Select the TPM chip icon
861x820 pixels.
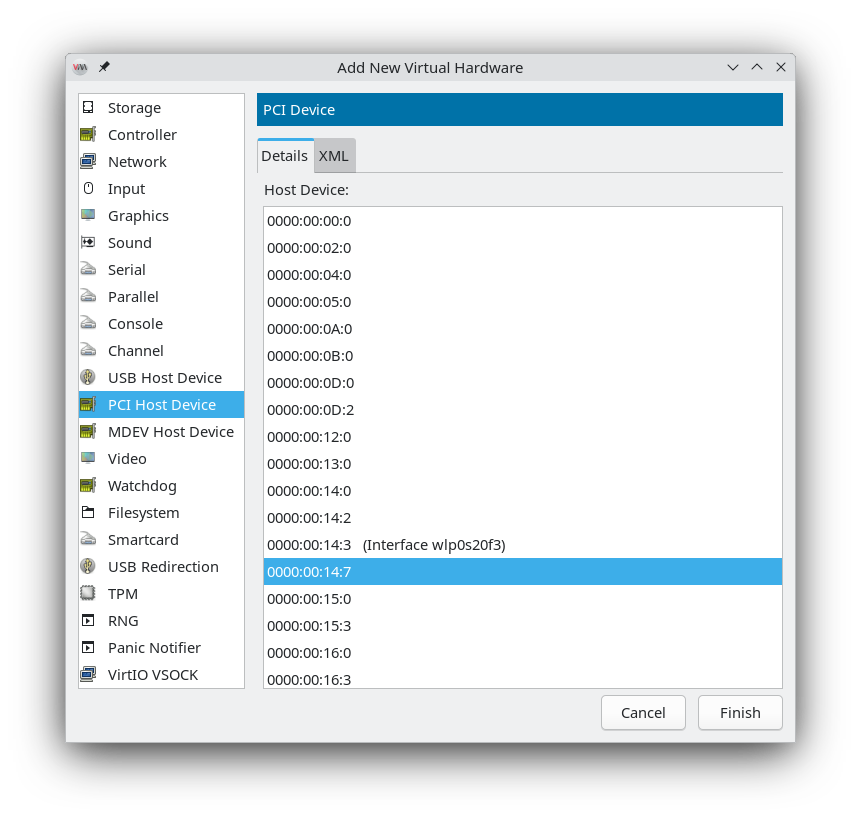[88, 594]
